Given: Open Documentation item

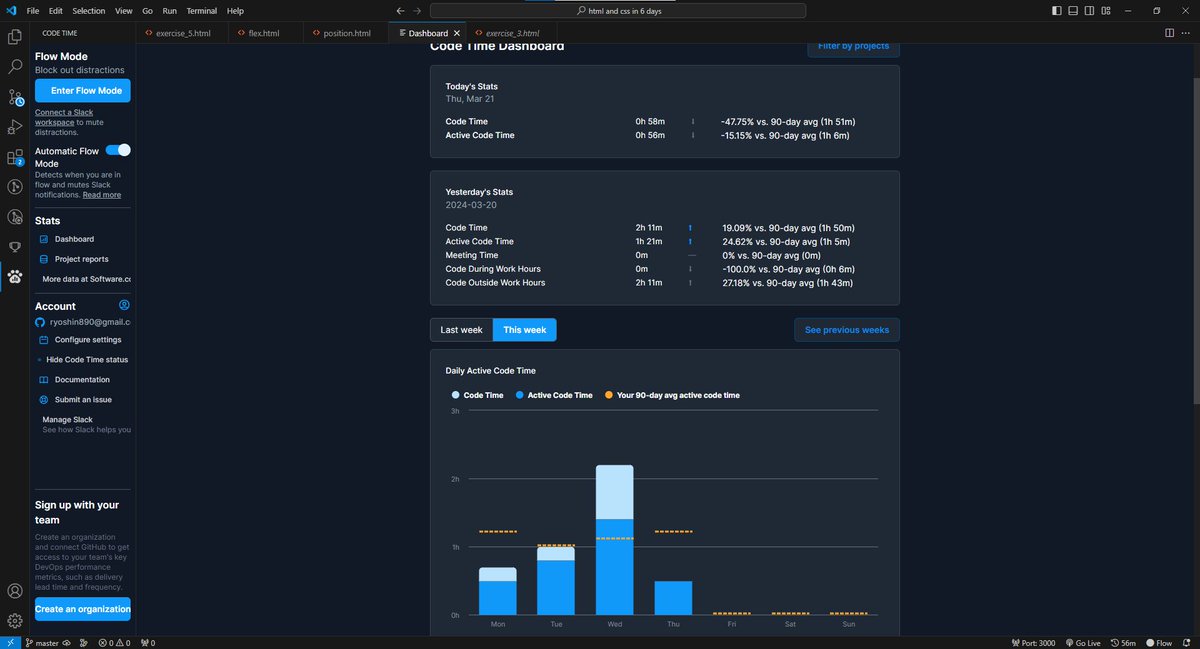Looking at the screenshot, I should [82, 380].
